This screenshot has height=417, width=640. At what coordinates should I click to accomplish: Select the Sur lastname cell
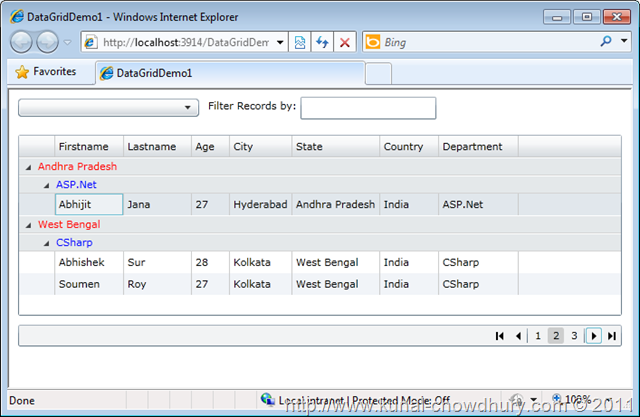(x=158, y=262)
